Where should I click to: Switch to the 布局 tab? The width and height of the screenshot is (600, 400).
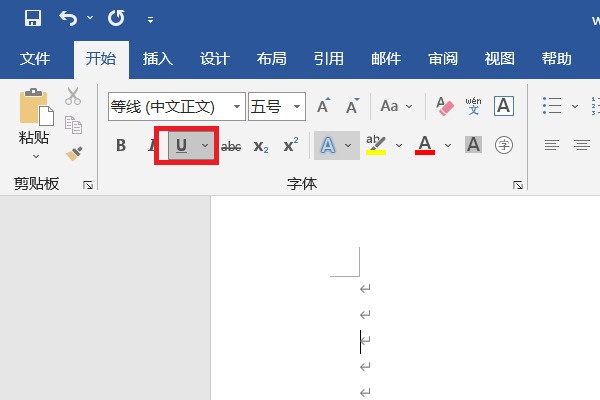(271, 59)
